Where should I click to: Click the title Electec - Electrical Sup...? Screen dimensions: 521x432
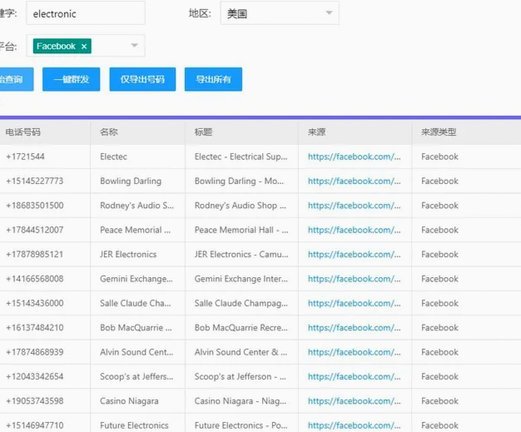(x=241, y=157)
